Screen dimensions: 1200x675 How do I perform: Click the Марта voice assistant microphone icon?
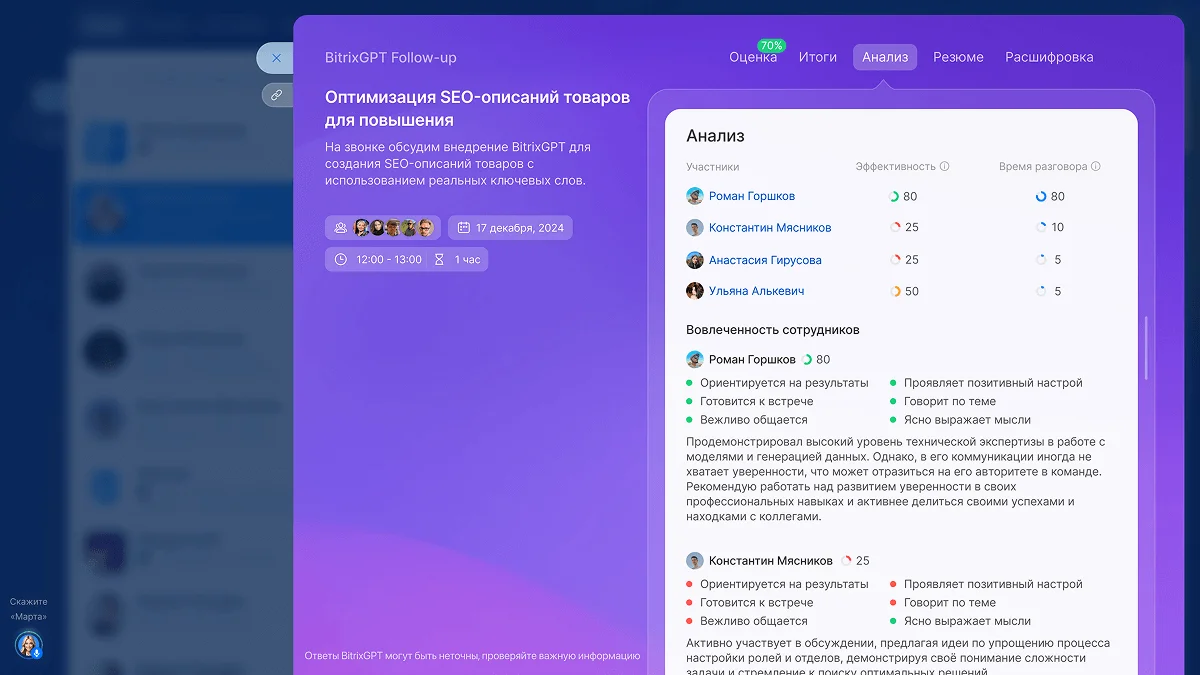(30, 646)
